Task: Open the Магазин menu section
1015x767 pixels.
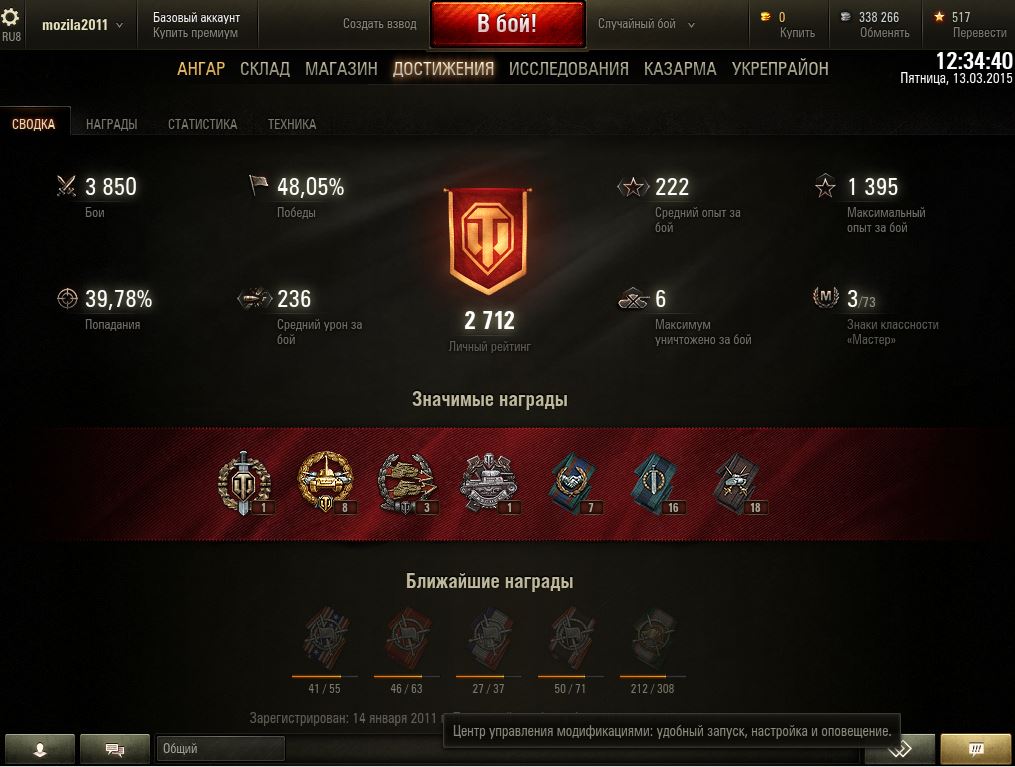Action: 341,69
